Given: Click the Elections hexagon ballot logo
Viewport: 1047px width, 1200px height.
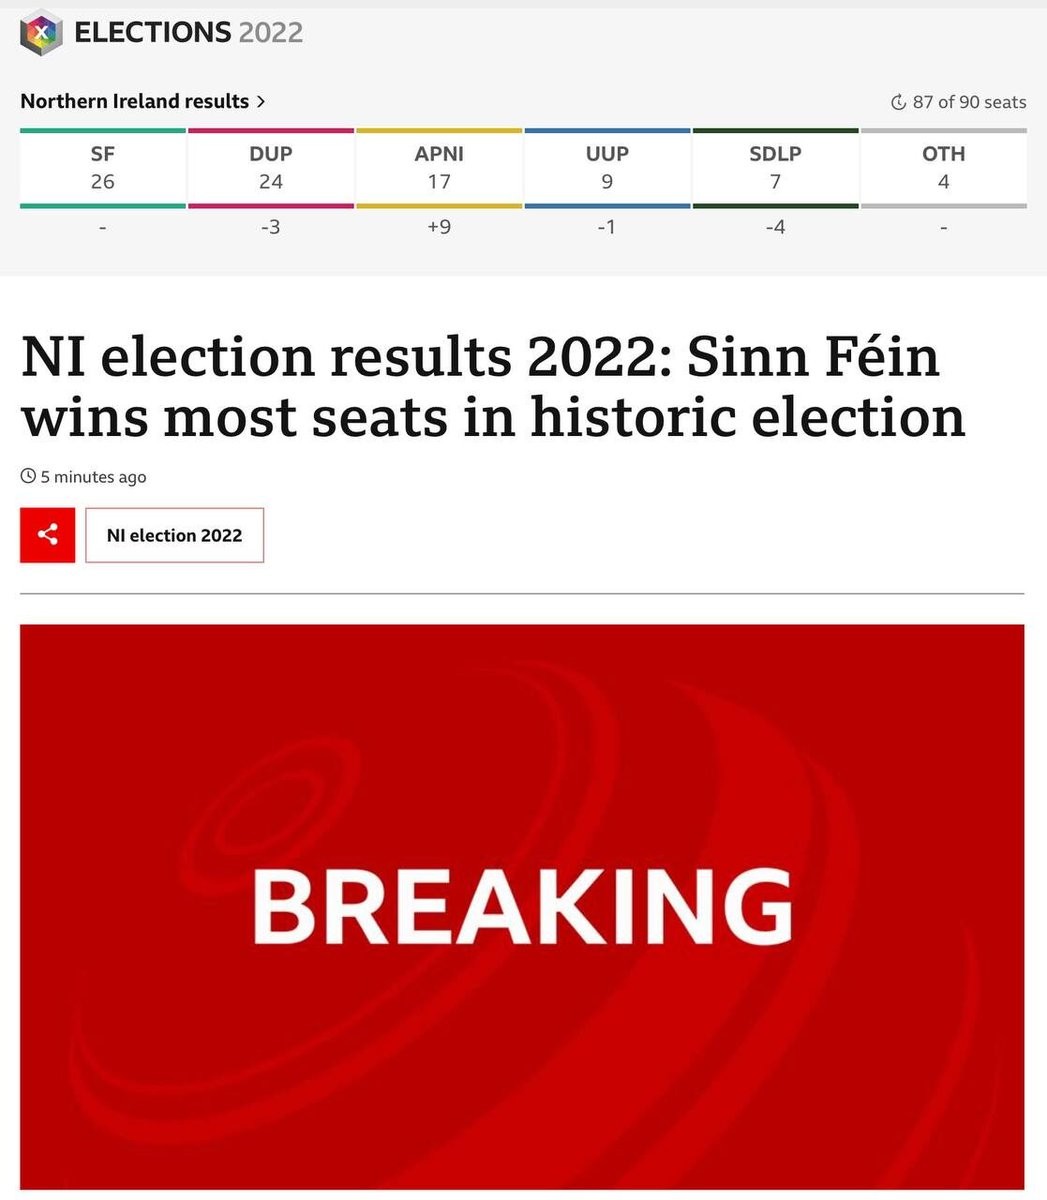Looking at the screenshot, I should pyautogui.click(x=41, y=33).
